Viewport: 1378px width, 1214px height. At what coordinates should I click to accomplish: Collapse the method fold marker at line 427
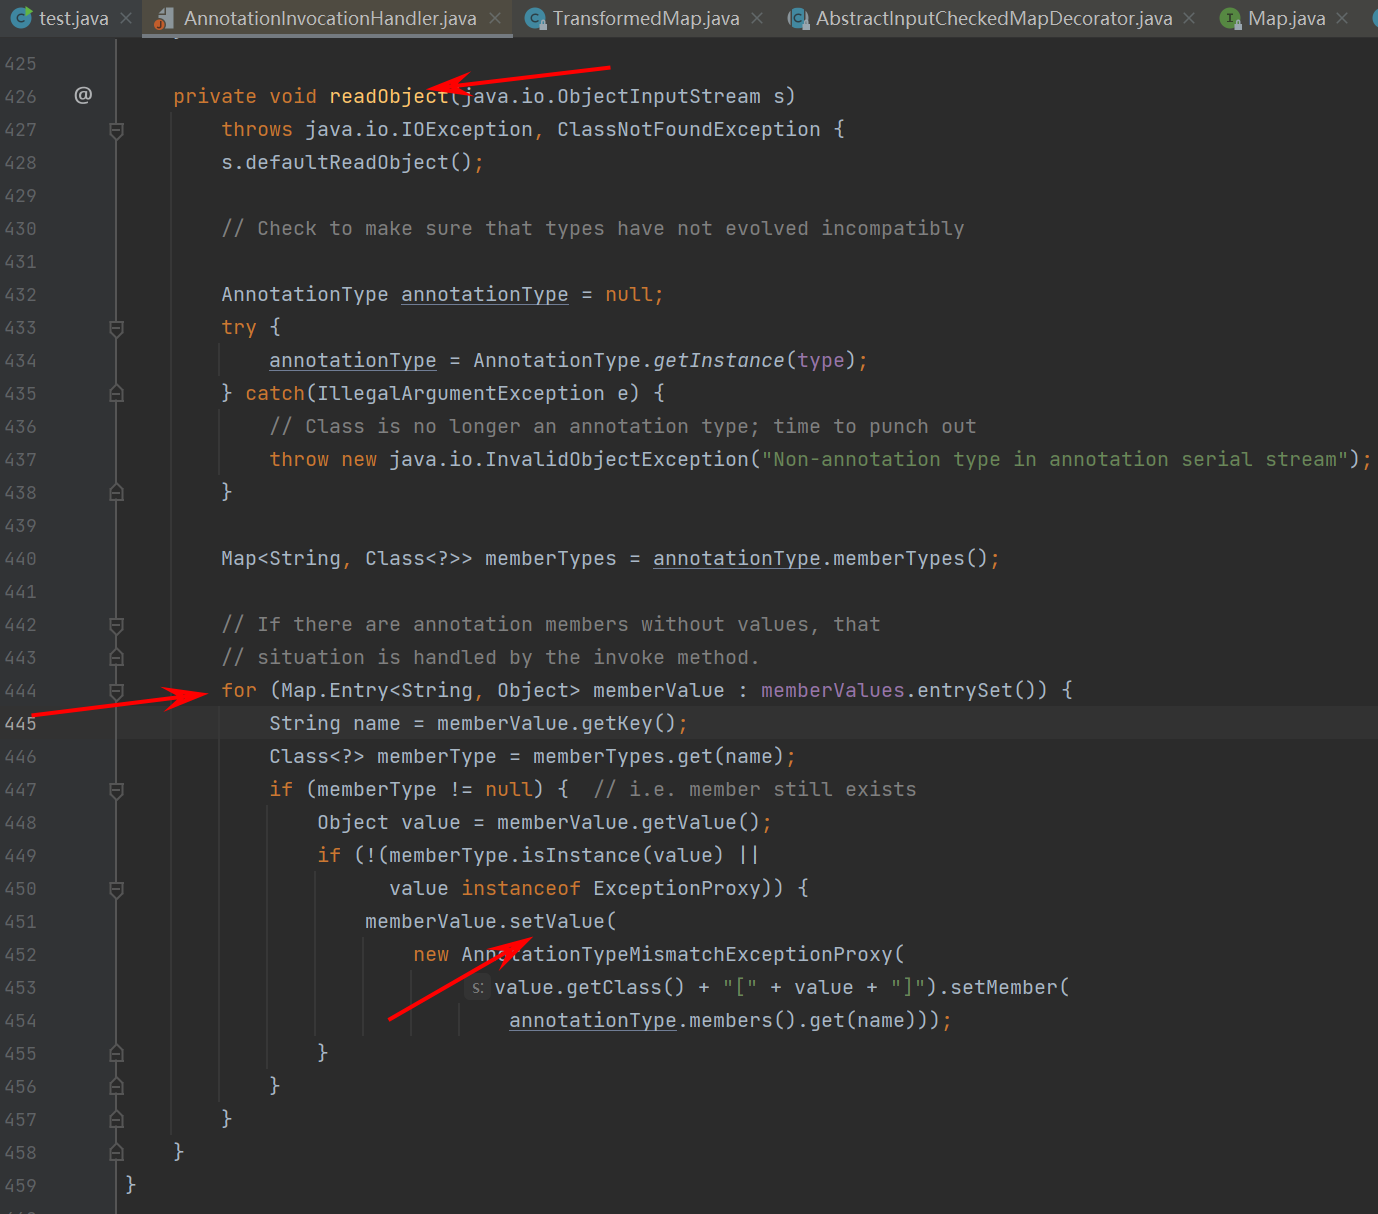[116, 130]
